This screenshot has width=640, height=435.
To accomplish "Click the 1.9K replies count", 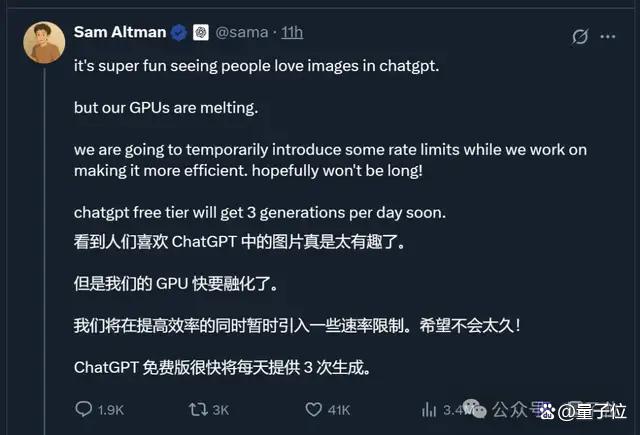I will click(111, 410).
